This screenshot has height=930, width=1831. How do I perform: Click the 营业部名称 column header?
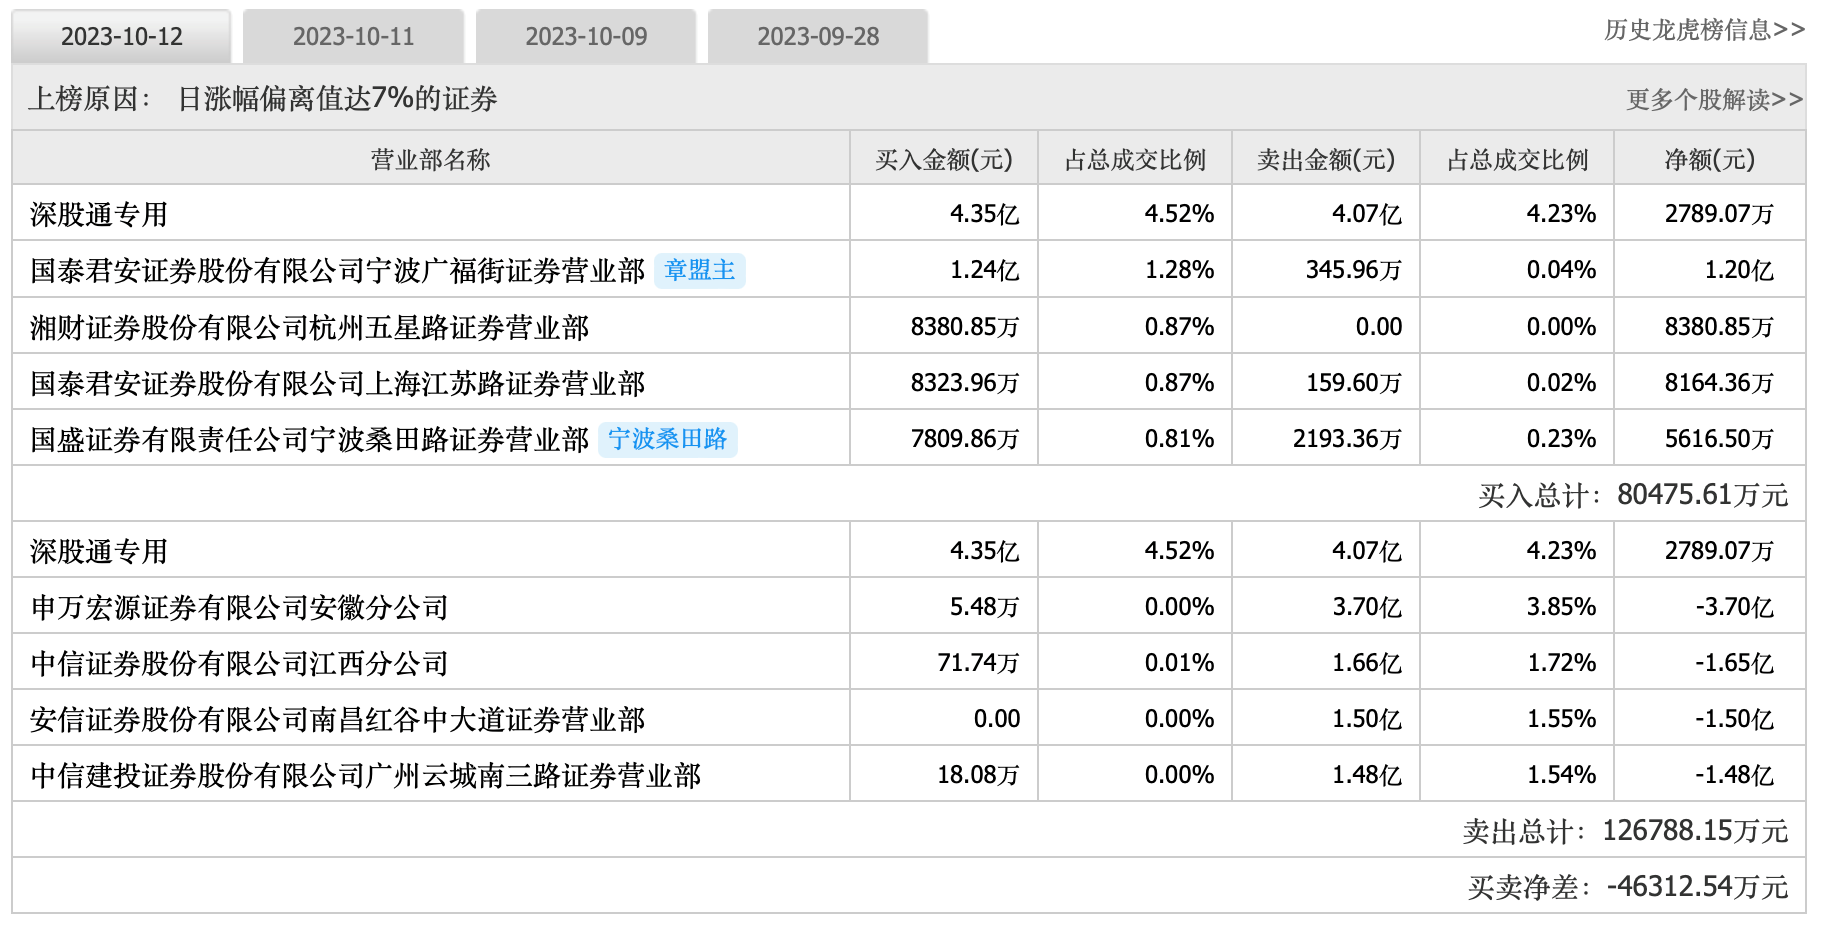[x=430, y=160]
